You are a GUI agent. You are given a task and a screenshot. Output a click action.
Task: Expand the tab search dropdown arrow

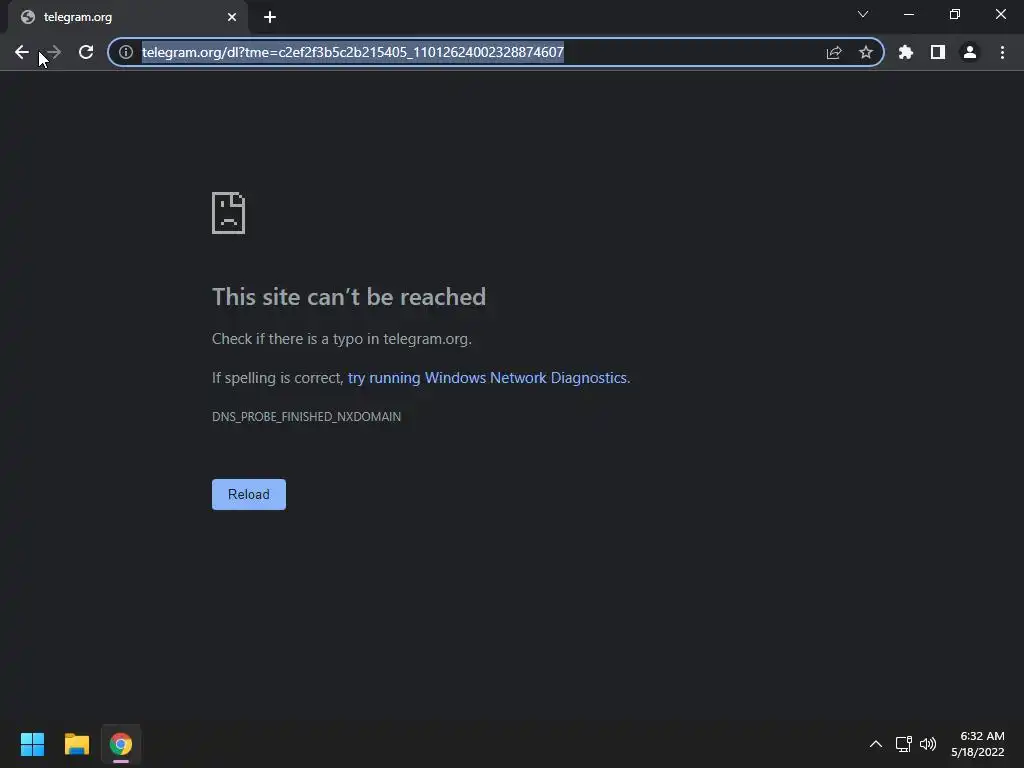863,14
